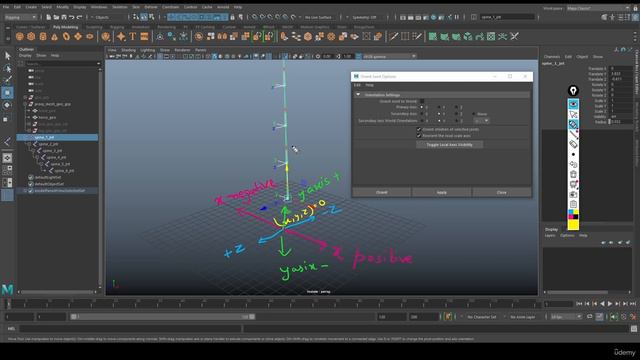Open the Rigging menu set dropdown
640x360 pixels.
pyautogui.click(x=20, y=17)
